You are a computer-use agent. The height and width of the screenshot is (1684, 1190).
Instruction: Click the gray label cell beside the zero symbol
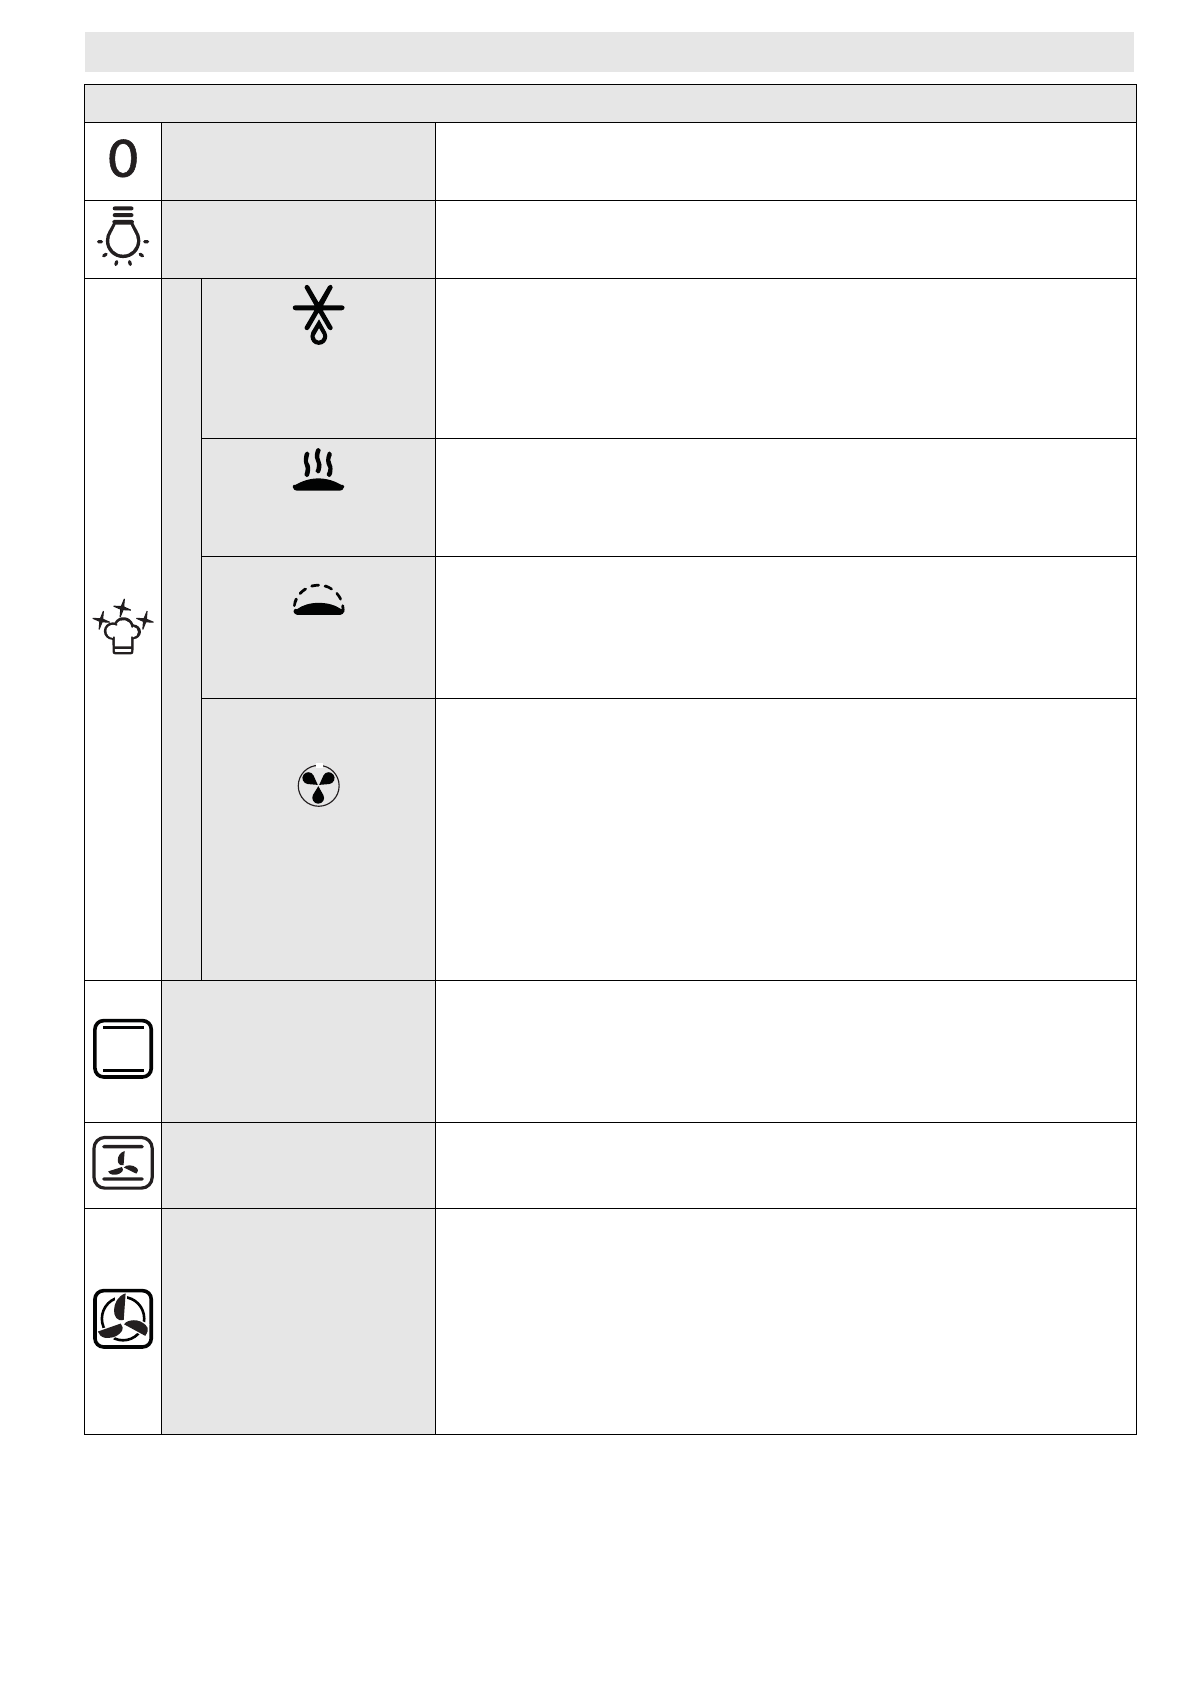point(298,161)
